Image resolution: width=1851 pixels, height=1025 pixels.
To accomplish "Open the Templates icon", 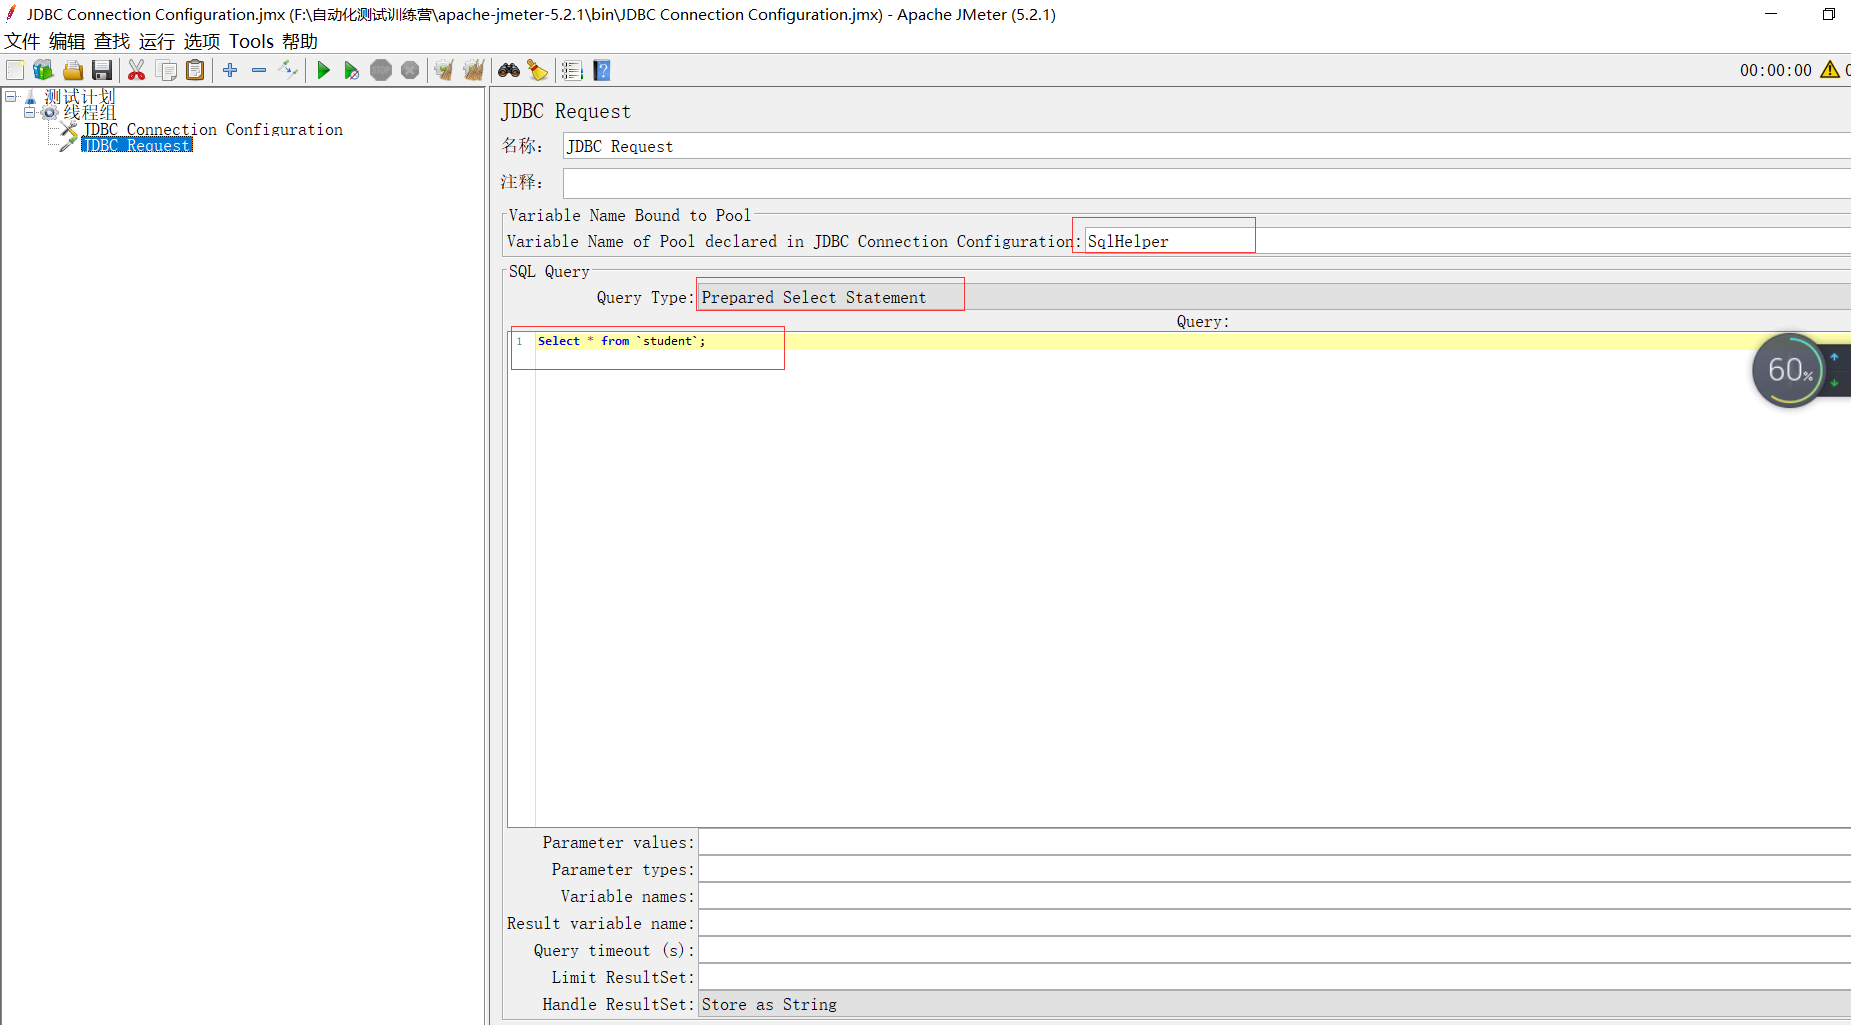I will (43, 70).
